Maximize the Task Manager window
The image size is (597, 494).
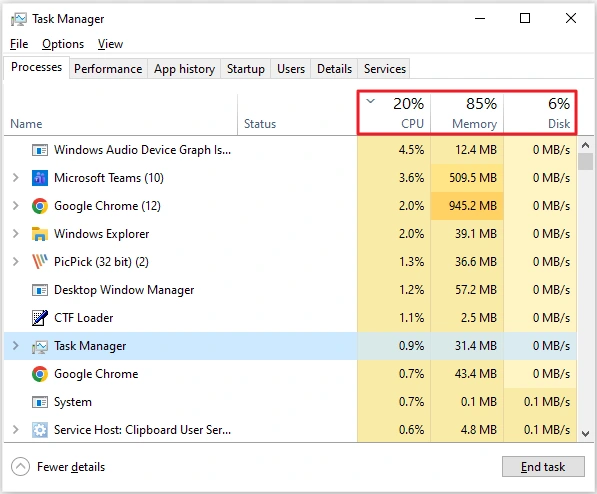coord(525,18)
